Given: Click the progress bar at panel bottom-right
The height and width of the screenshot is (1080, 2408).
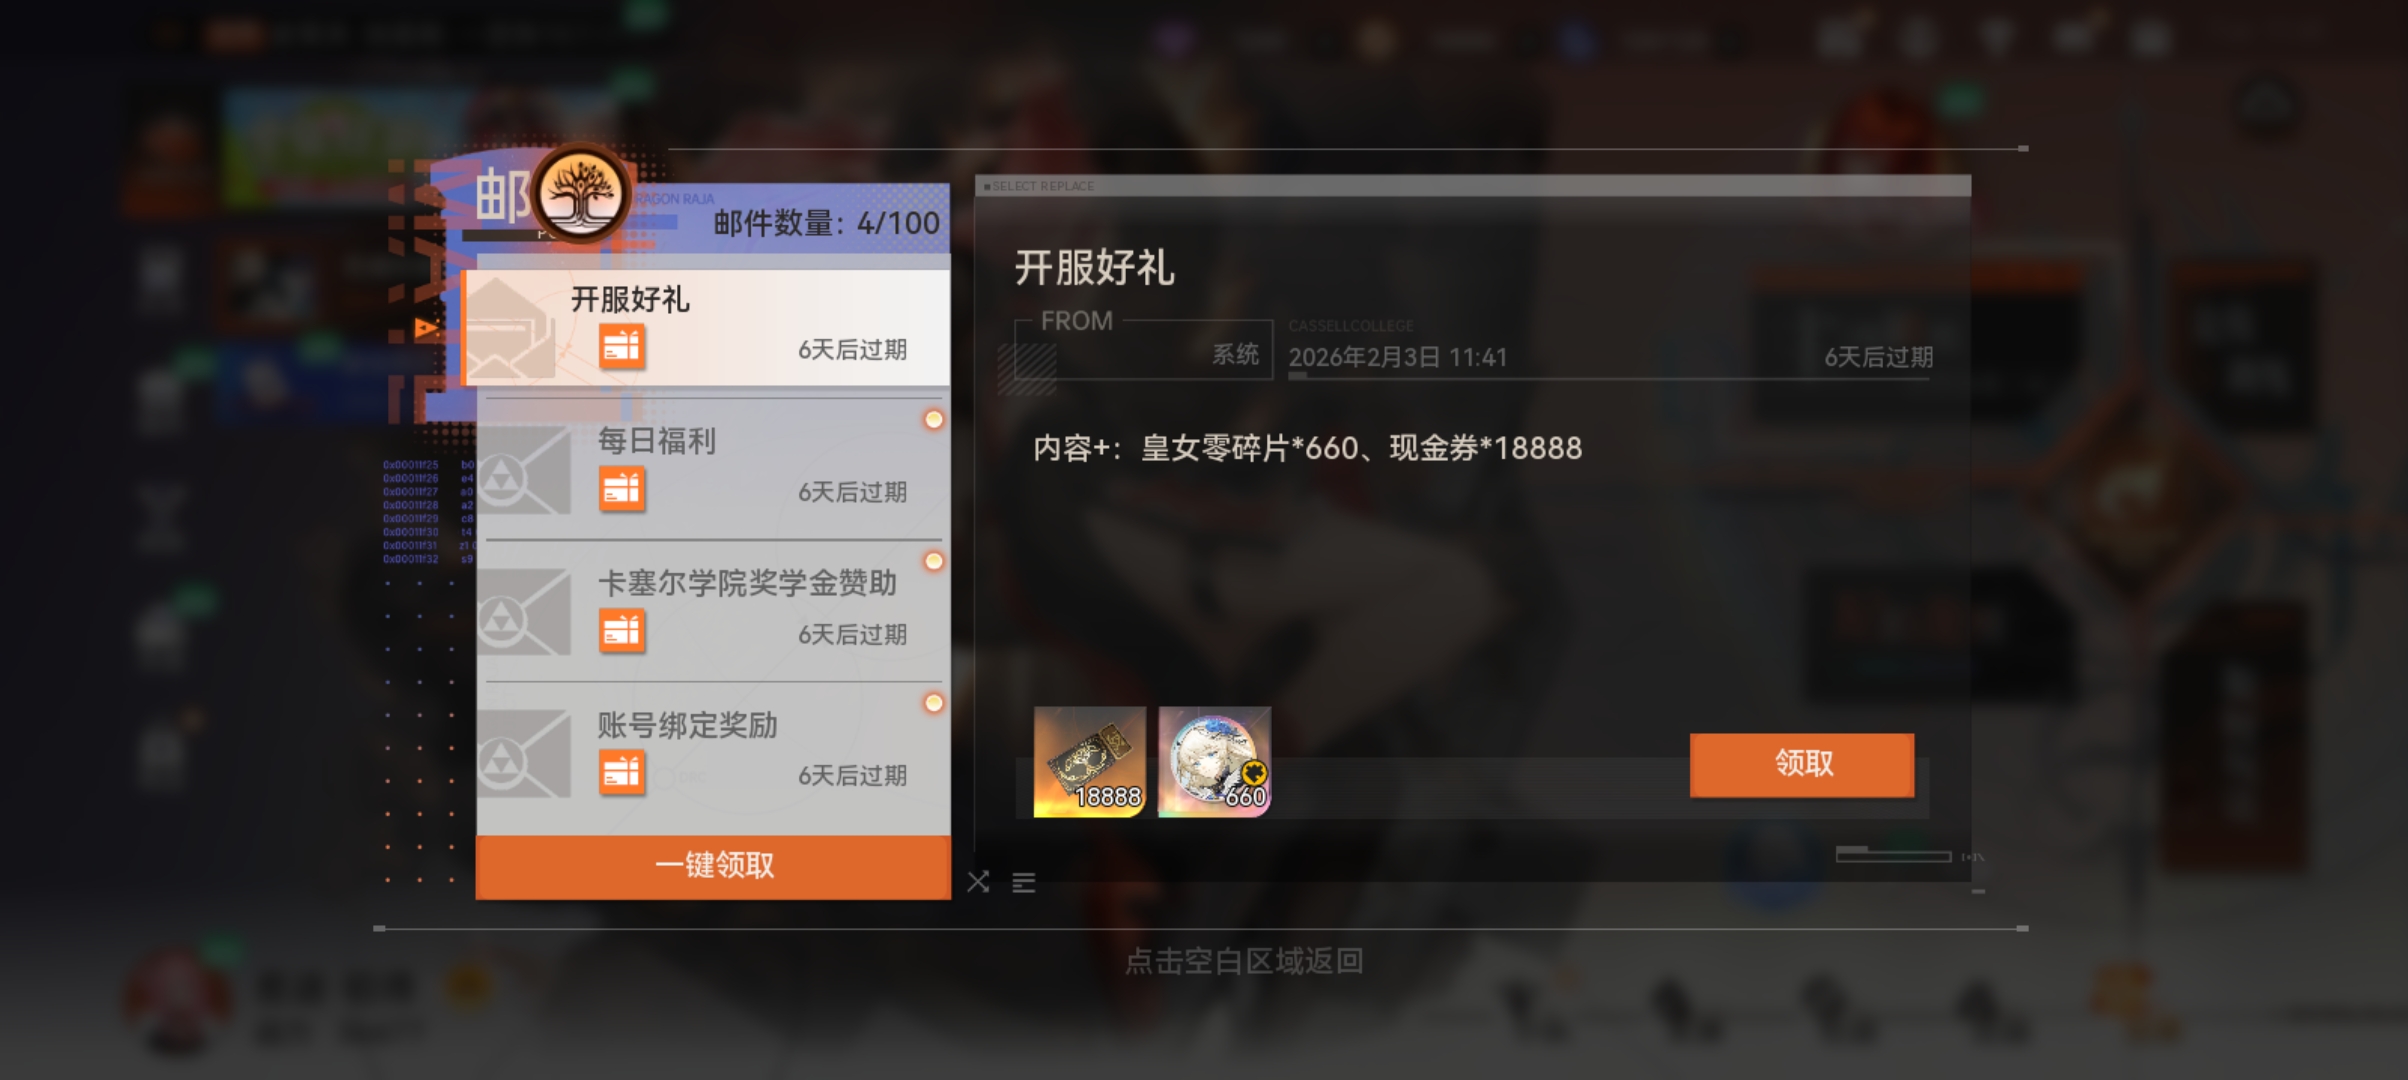Looking at the screenshot, I should point(1893,855).
